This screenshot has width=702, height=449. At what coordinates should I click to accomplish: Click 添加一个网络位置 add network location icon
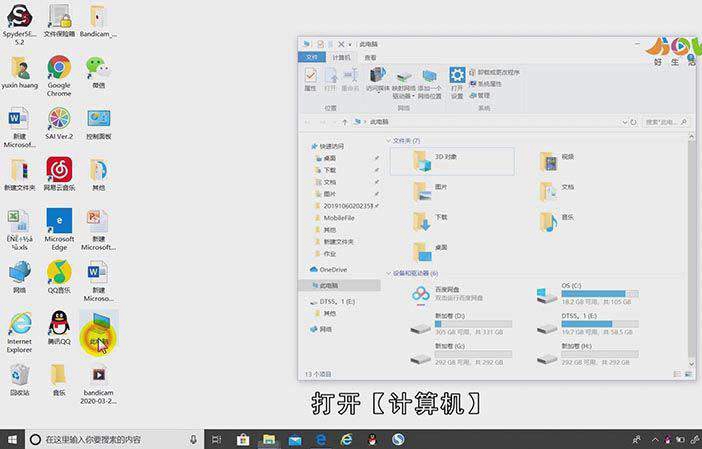(429, 84)
